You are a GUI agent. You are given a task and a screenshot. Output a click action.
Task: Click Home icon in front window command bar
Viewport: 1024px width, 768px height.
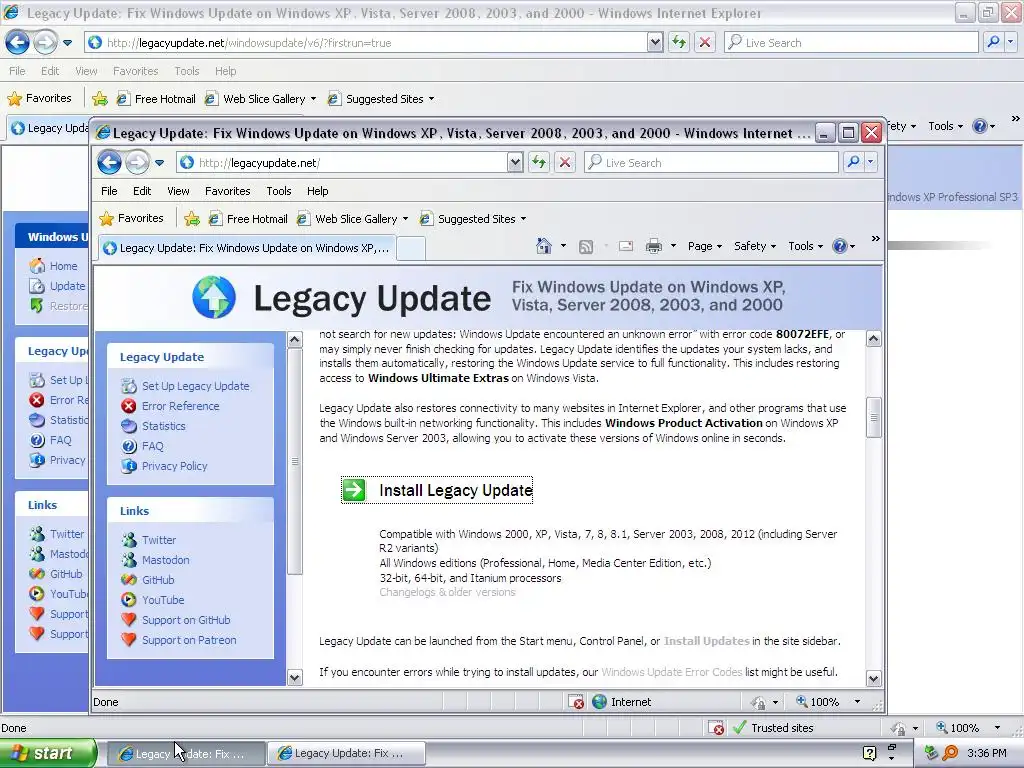pyautogui.click(x=543, y=246)
